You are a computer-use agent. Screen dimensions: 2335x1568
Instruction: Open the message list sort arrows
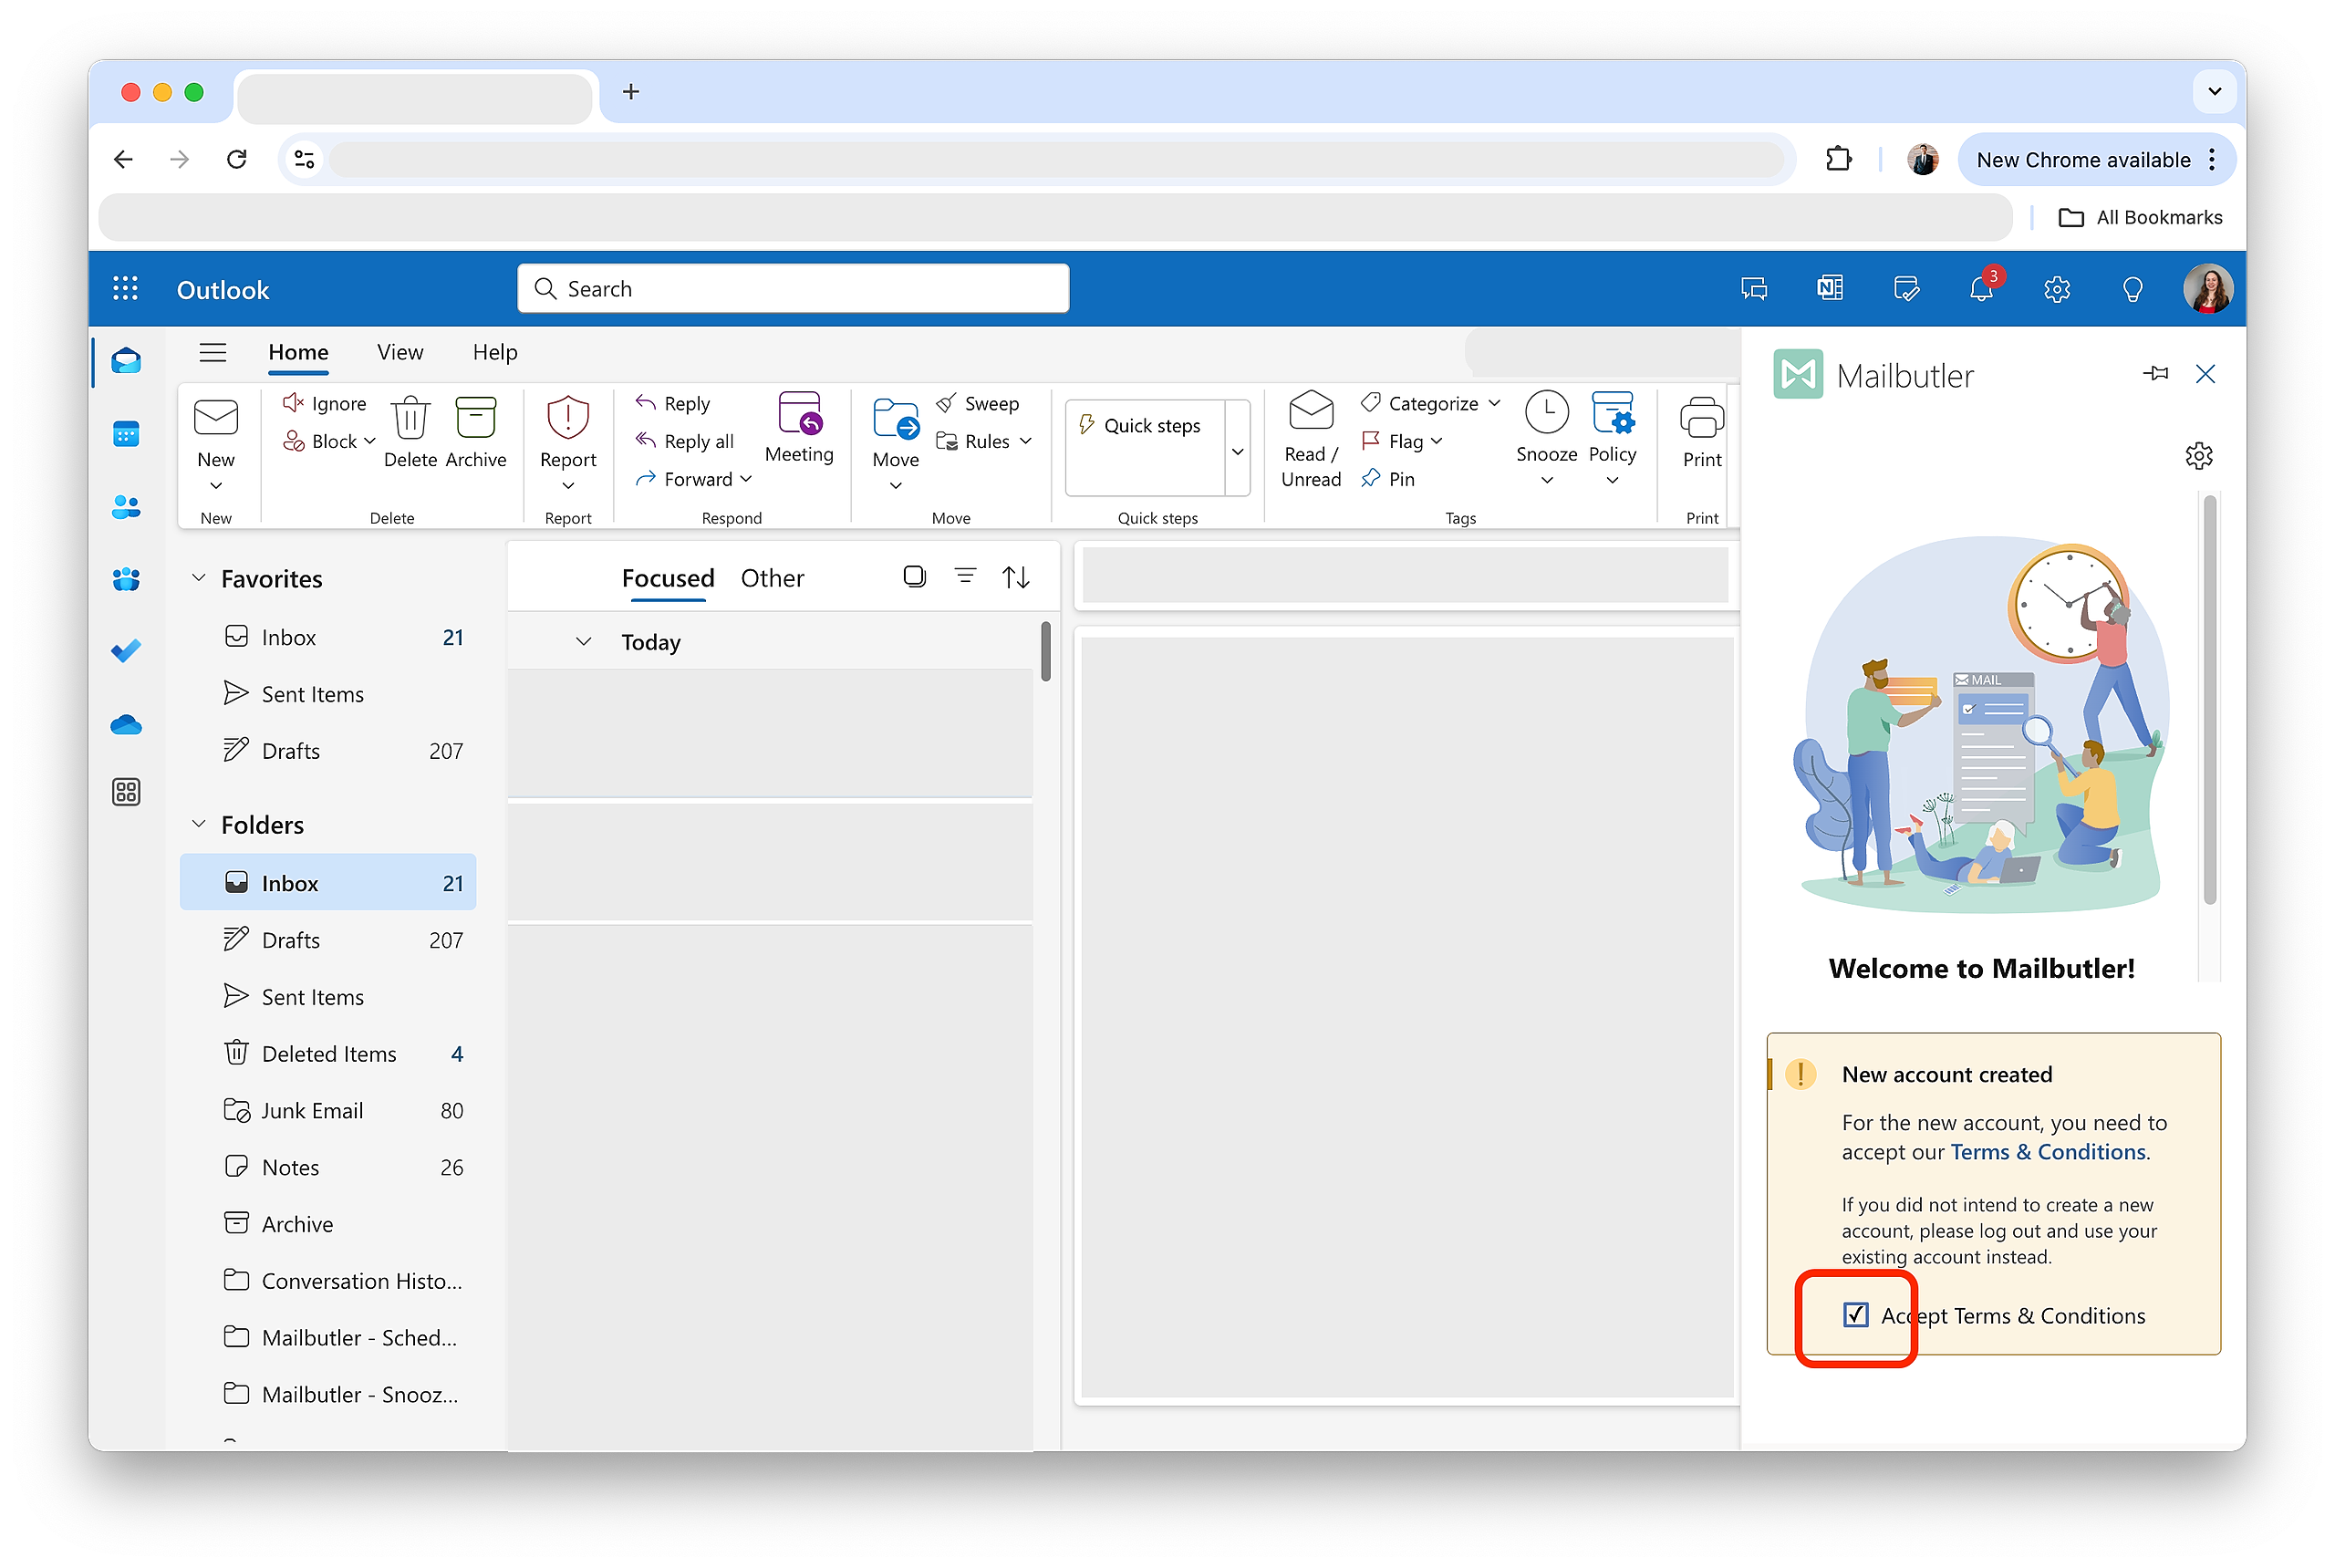tap(1016, 577)
